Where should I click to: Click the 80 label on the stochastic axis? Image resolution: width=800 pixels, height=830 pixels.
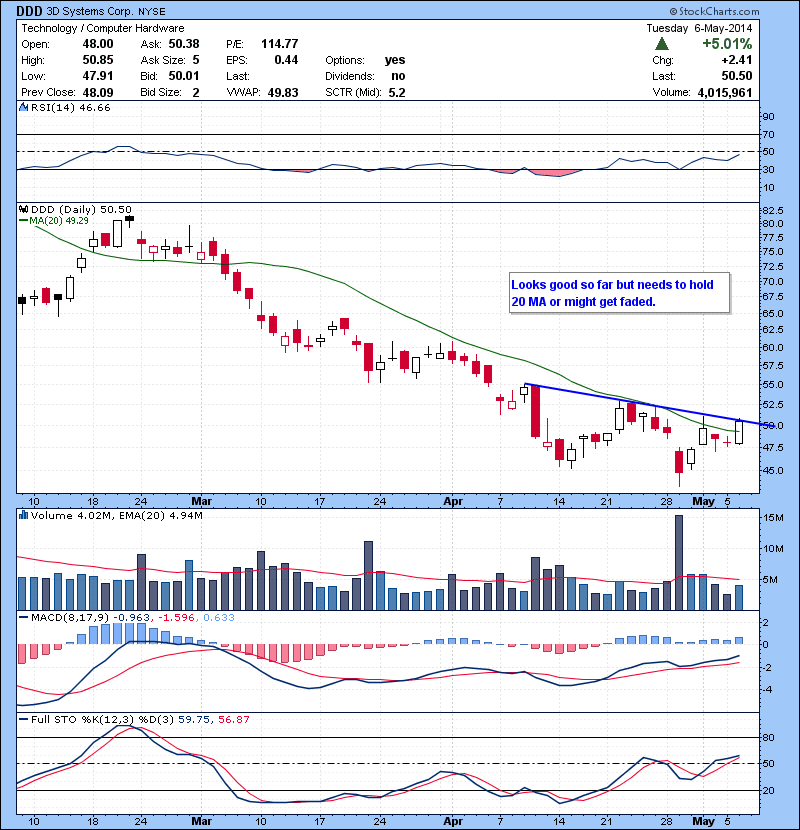(768, 737)
